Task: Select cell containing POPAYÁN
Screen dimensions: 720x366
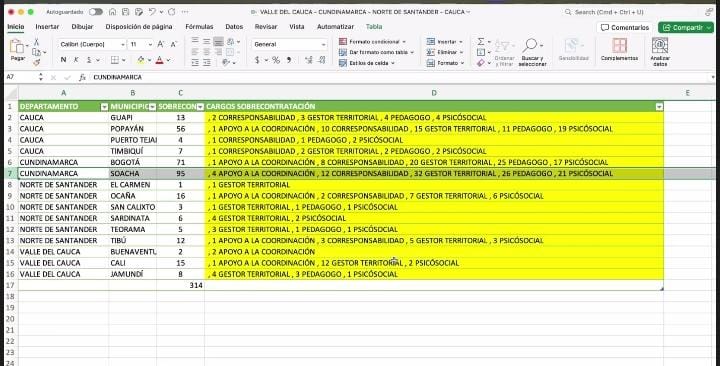Action: pos(133,129)
